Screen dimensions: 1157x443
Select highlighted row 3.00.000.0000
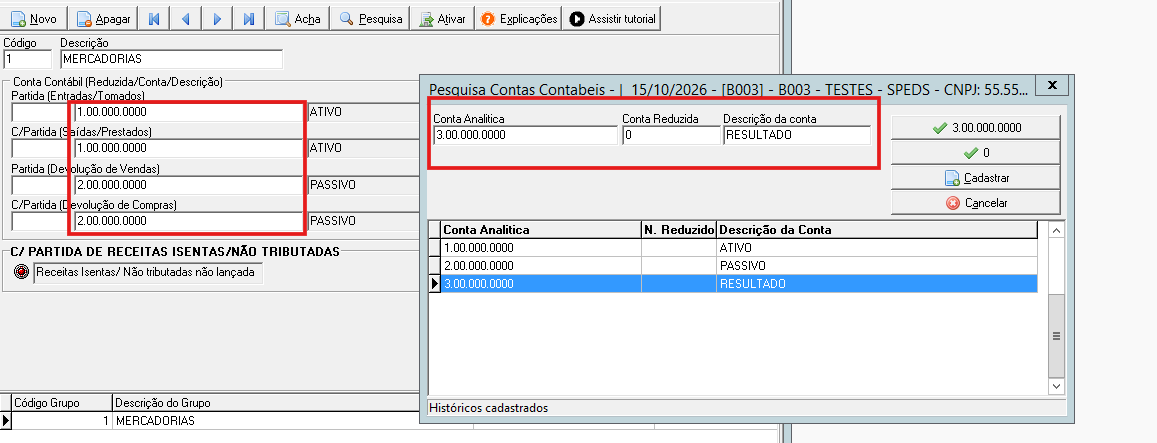733,284
